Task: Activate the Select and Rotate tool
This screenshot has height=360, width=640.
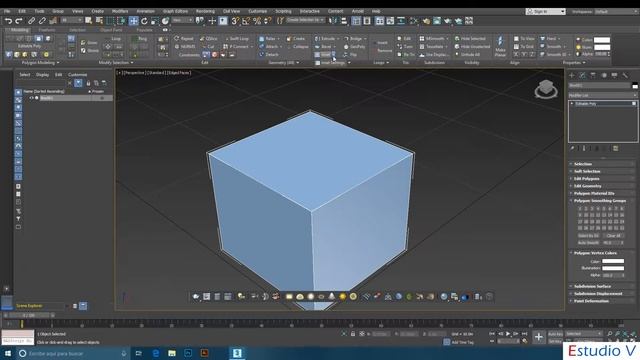Action: (x=144, y=21)
